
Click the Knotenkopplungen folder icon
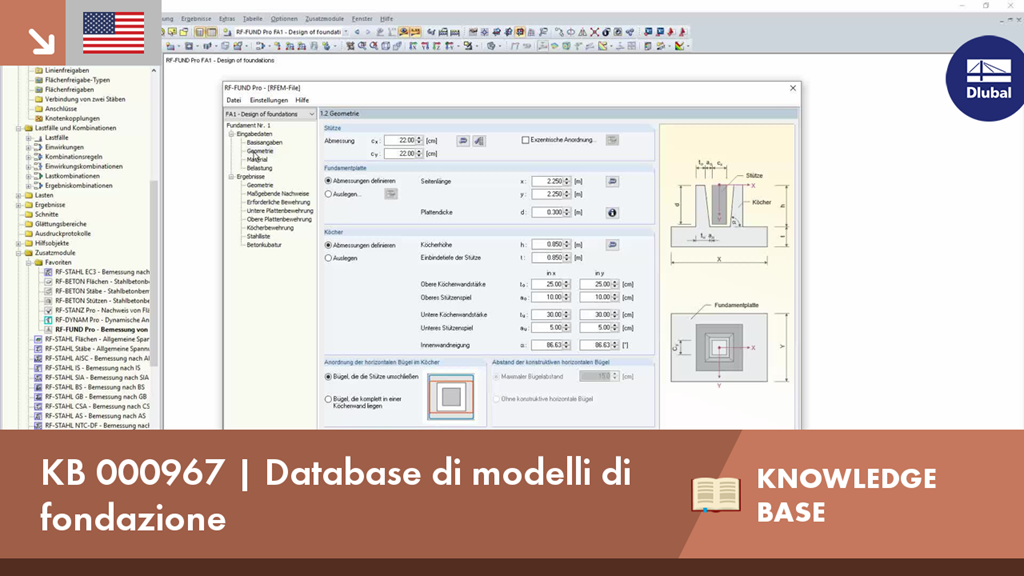click(x=39, y=118)
